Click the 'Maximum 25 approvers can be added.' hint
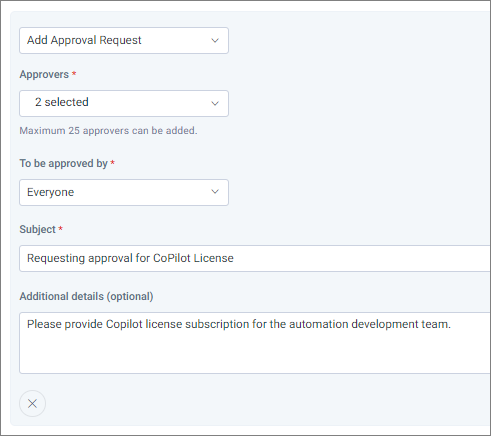The width and height of the screenshot is (491, 436). click(x=108, y=131)
